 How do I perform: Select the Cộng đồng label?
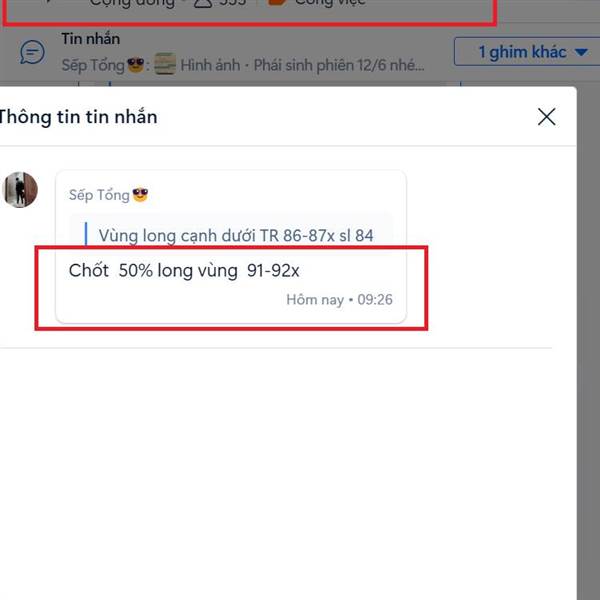tap(132, 3)
